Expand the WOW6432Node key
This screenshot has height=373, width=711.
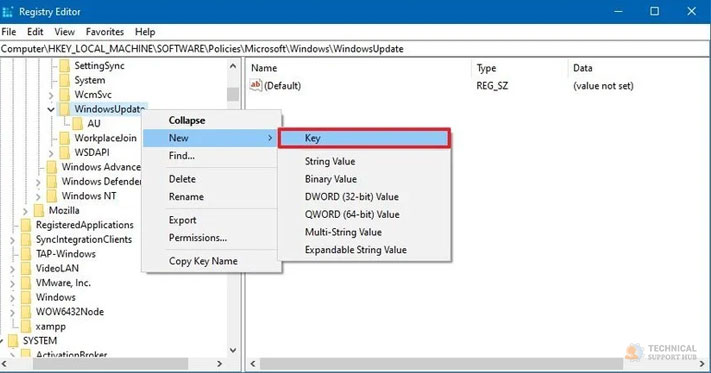(x=12, y=313)
